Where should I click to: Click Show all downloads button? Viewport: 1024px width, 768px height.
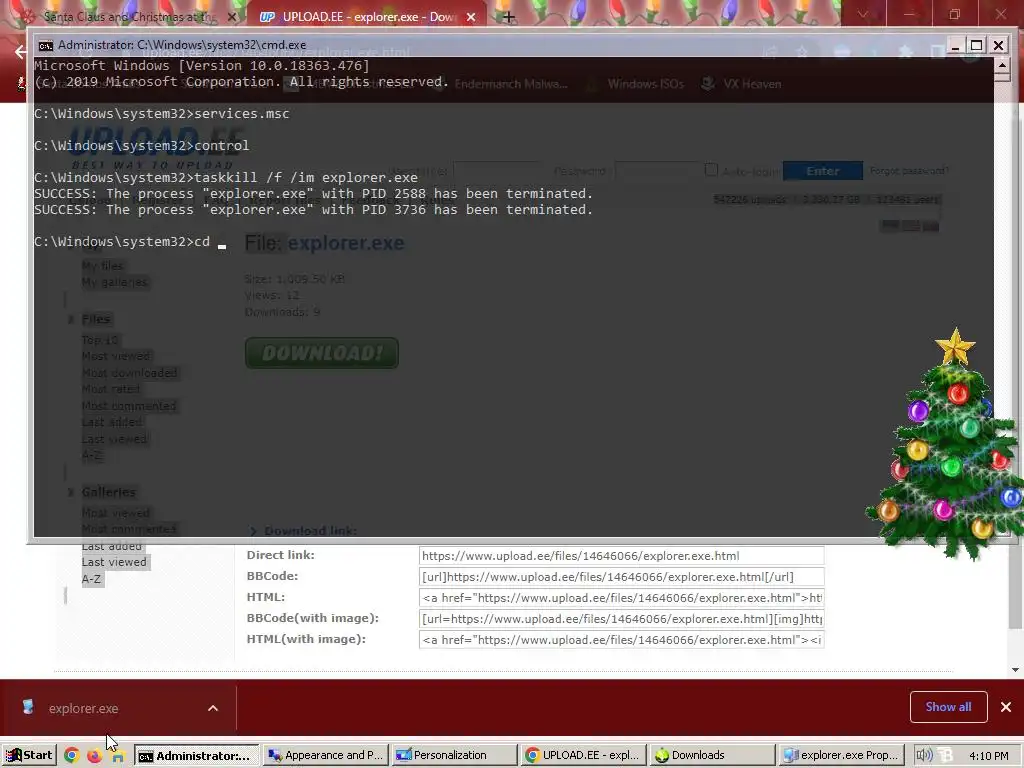pyautogui.click(x=948, y=707)
